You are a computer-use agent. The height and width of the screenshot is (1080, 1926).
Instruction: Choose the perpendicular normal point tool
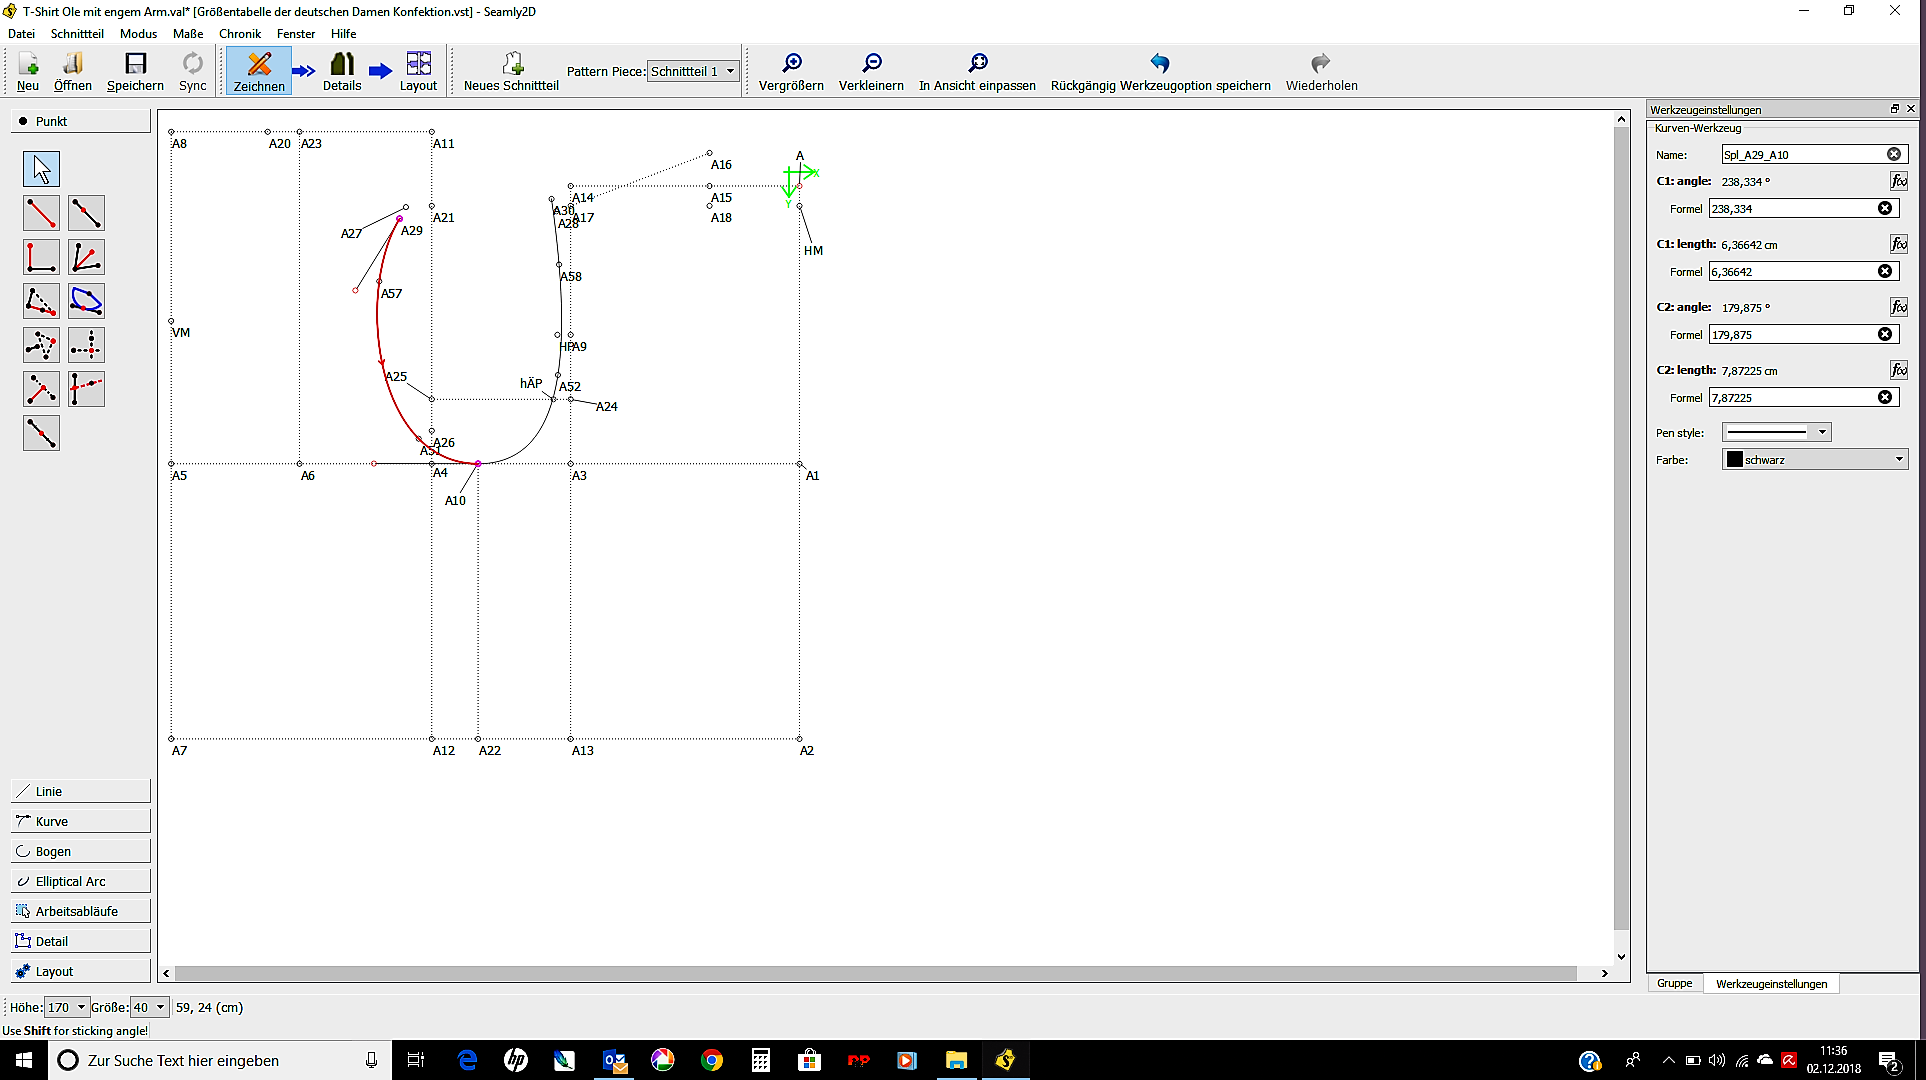pos(41,257)
